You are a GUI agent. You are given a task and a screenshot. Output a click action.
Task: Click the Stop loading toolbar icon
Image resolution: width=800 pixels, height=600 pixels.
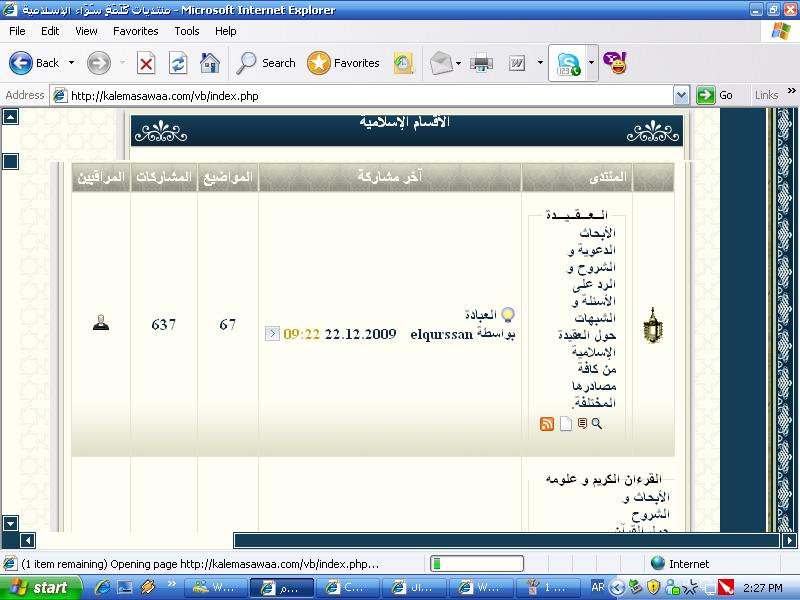pyautogui.click(x=146, y=63)
